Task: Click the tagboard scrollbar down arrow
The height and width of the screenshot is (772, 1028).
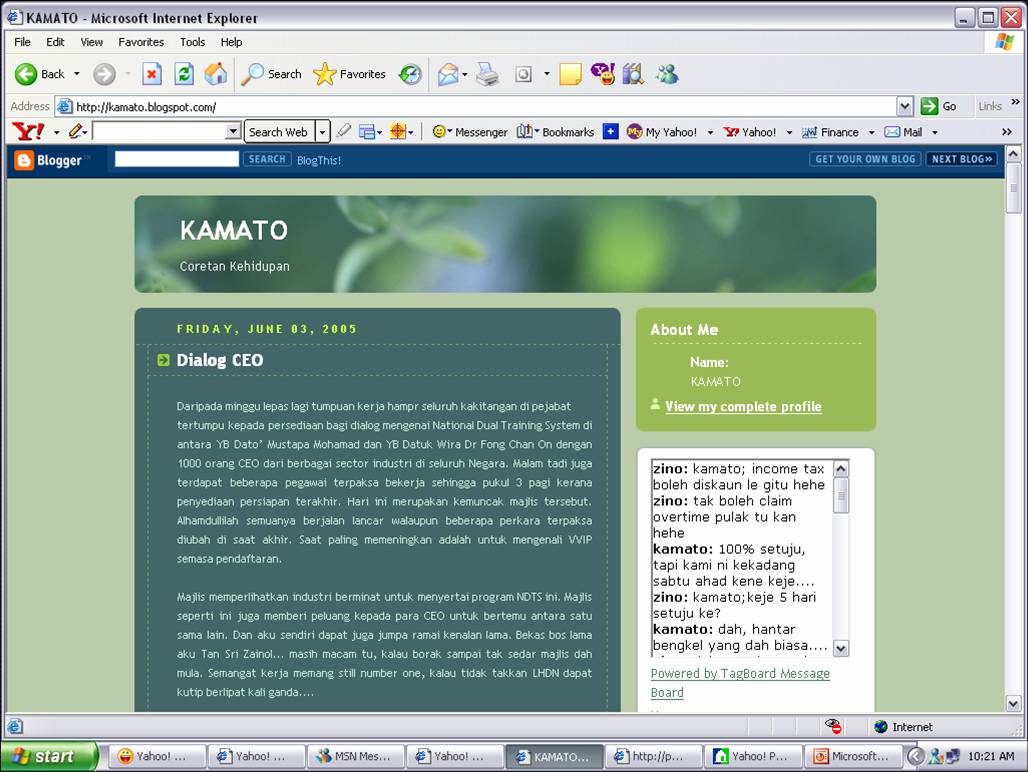Action: (840, 648)
